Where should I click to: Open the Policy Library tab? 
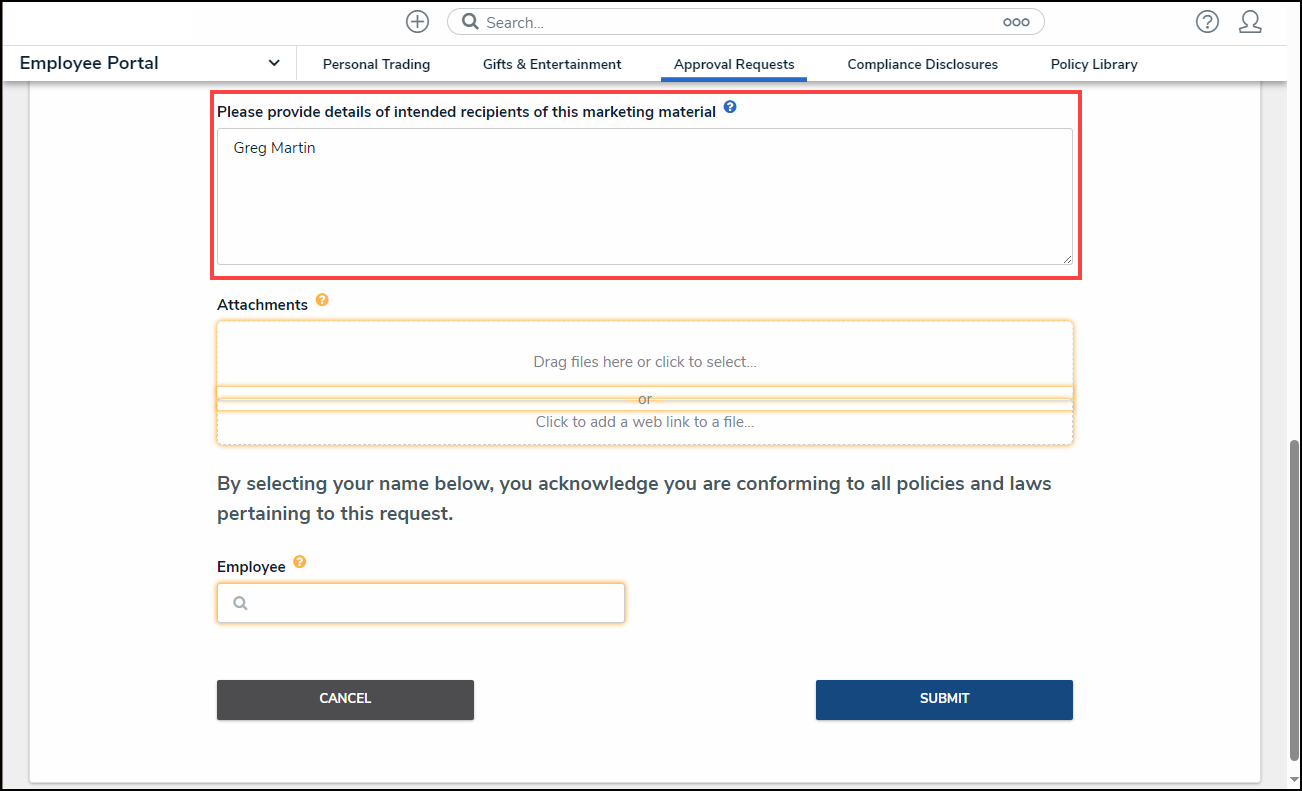coord(1094,64)
